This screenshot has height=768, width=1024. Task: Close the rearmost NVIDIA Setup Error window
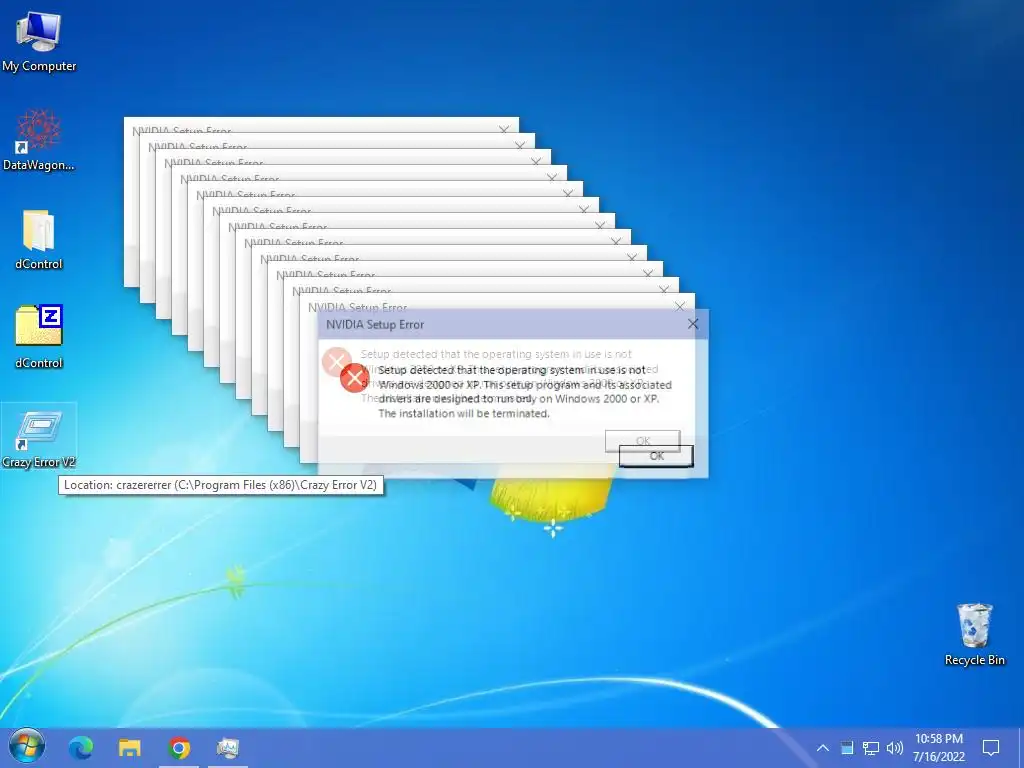(x=504, y=129)
